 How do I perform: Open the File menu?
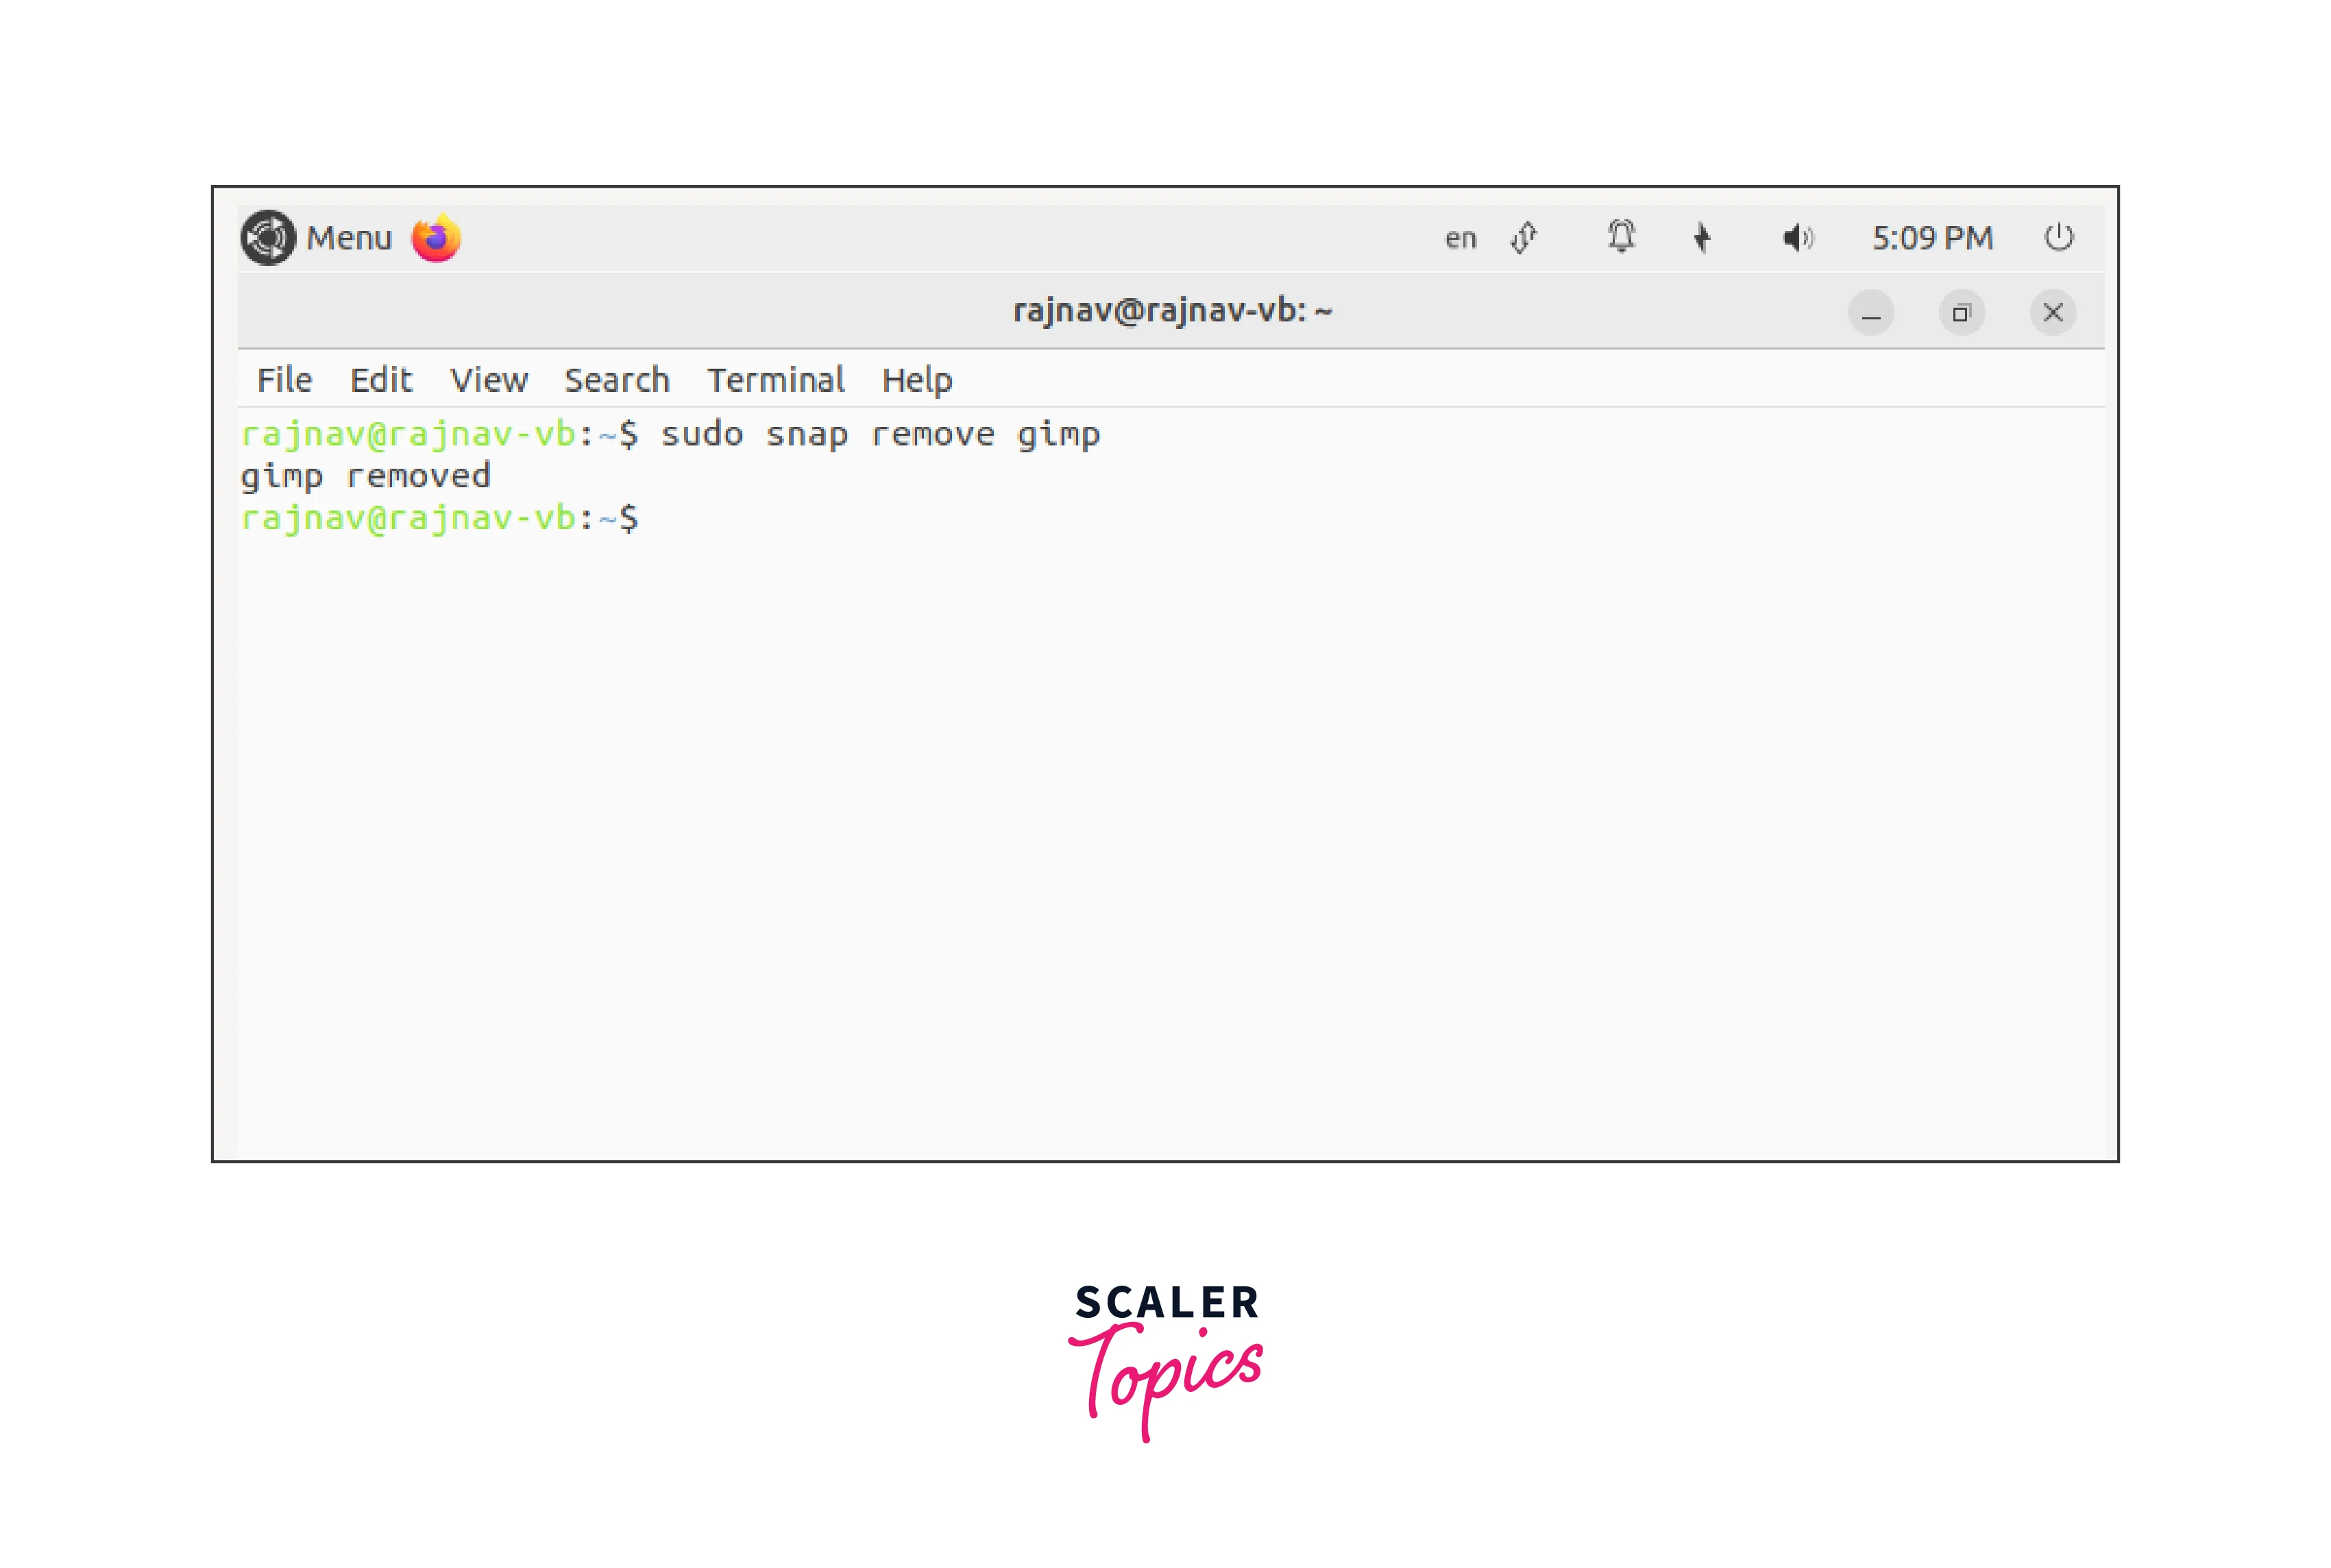pos(284,380)
